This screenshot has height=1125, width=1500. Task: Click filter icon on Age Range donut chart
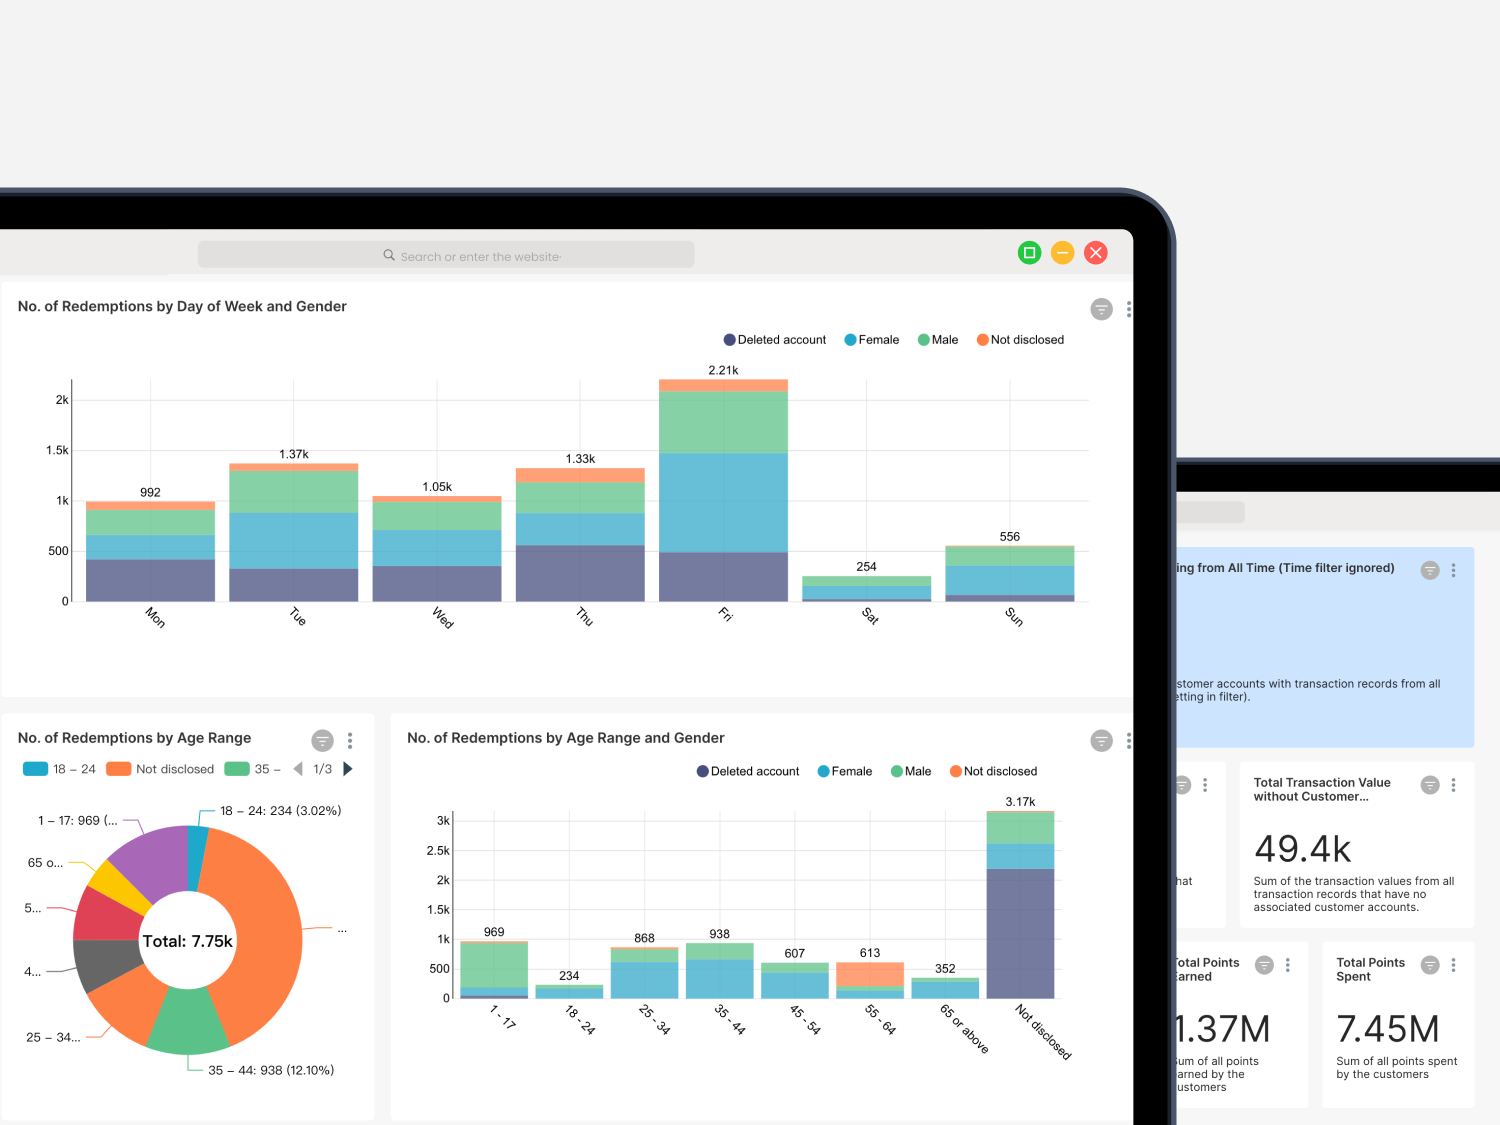coord(322,740)
